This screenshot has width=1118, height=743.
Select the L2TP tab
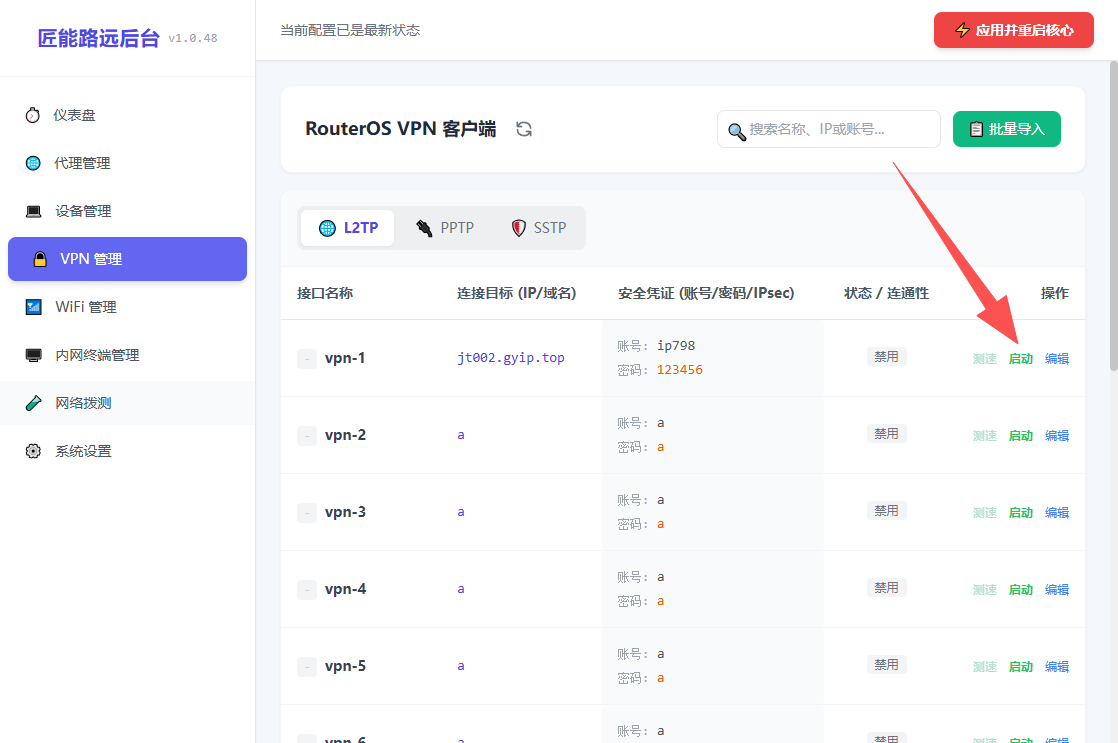click(x=347, y=227)
